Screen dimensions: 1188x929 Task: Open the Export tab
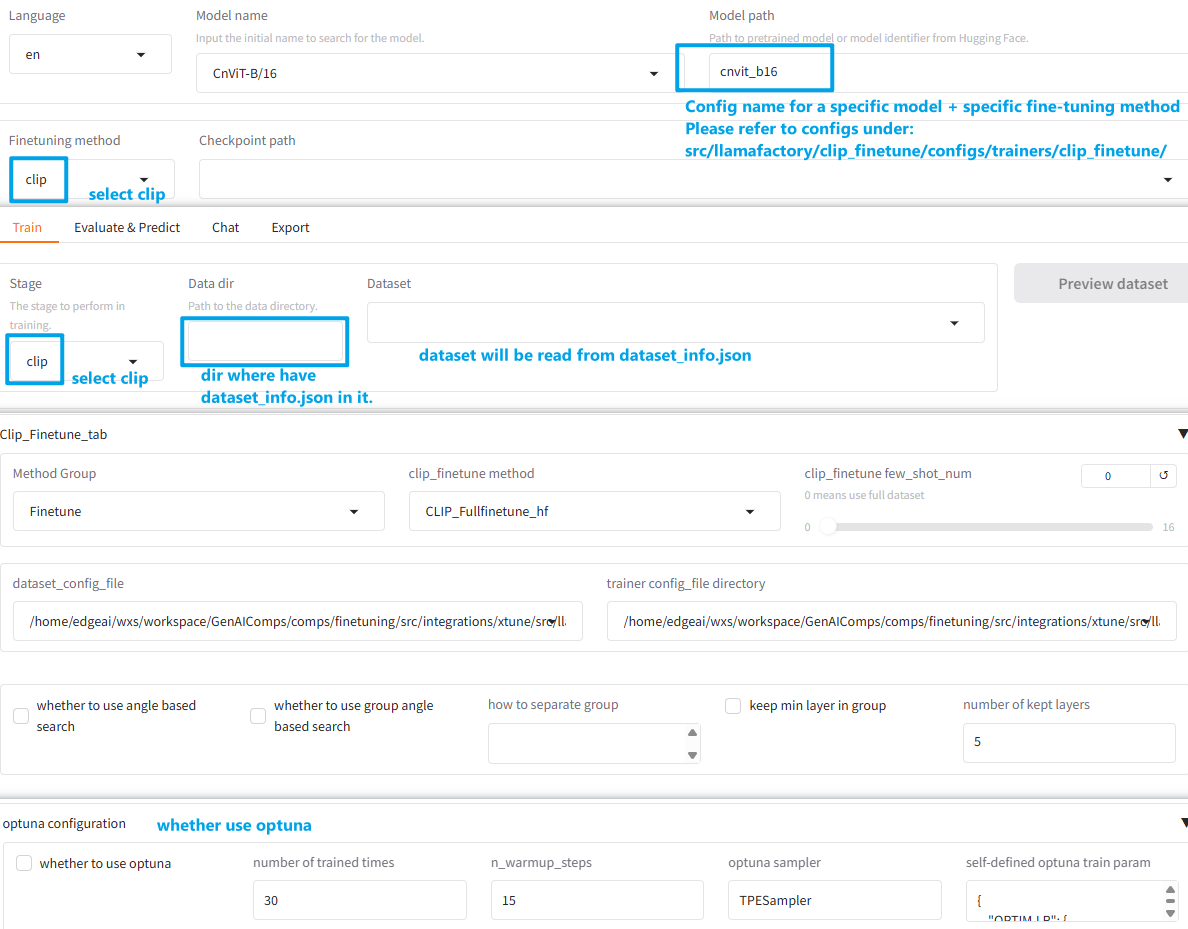click(290, 227)
